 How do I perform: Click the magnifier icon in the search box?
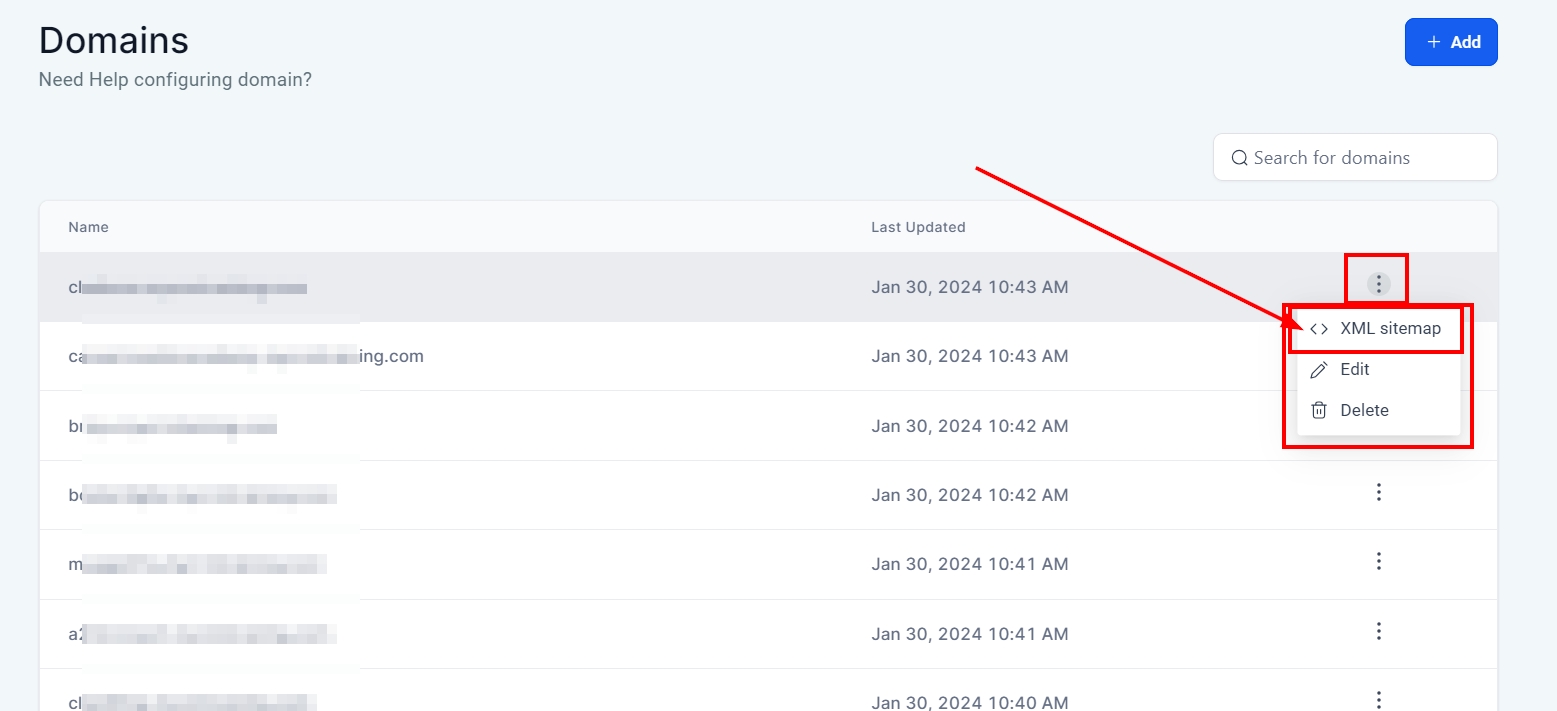[x=1239, y=158]
